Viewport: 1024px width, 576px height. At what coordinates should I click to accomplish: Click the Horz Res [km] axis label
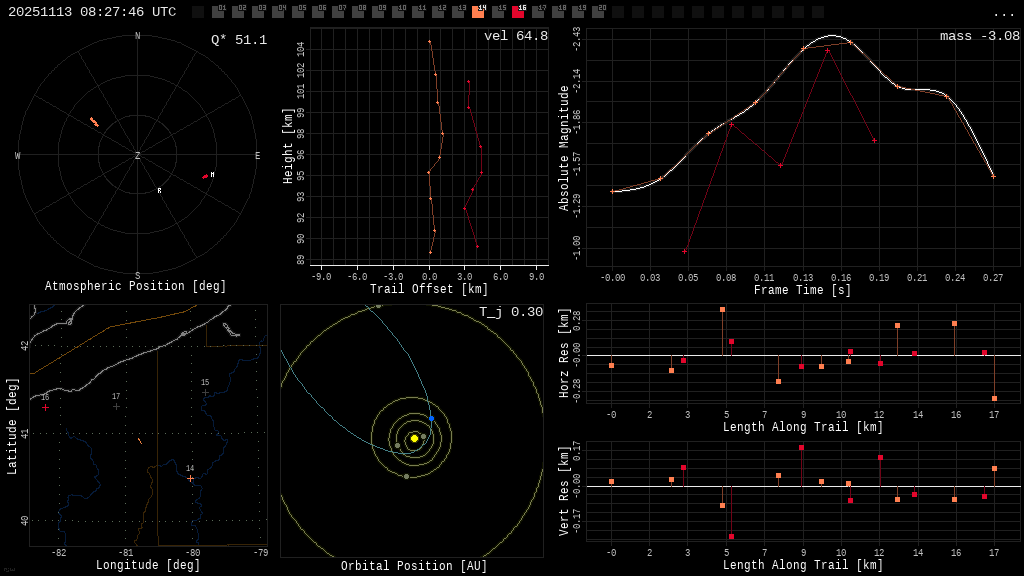(x=564, y=353)
